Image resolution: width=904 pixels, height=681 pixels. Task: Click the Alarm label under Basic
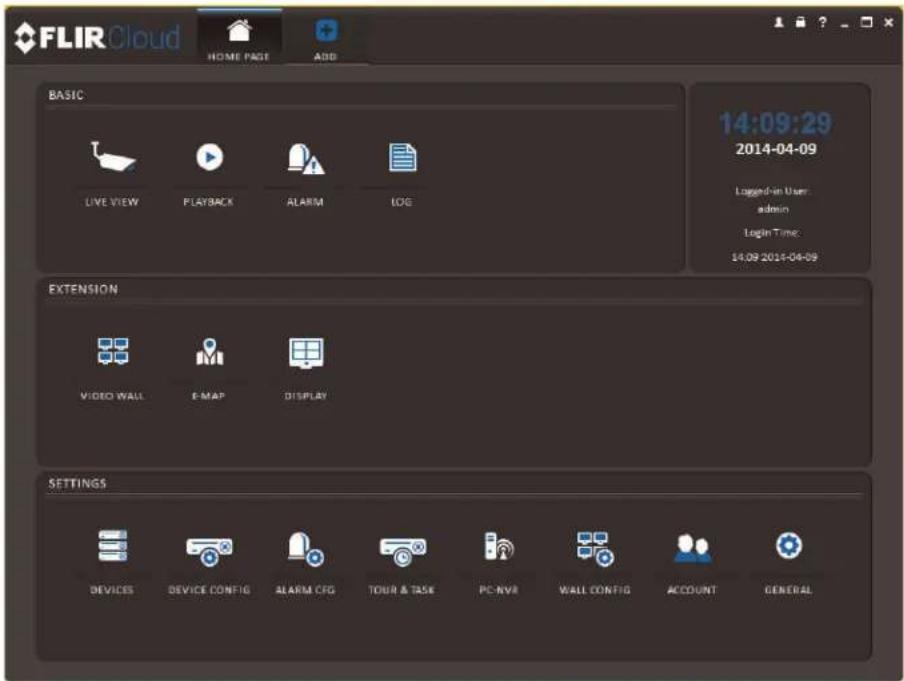click(306, 202)
